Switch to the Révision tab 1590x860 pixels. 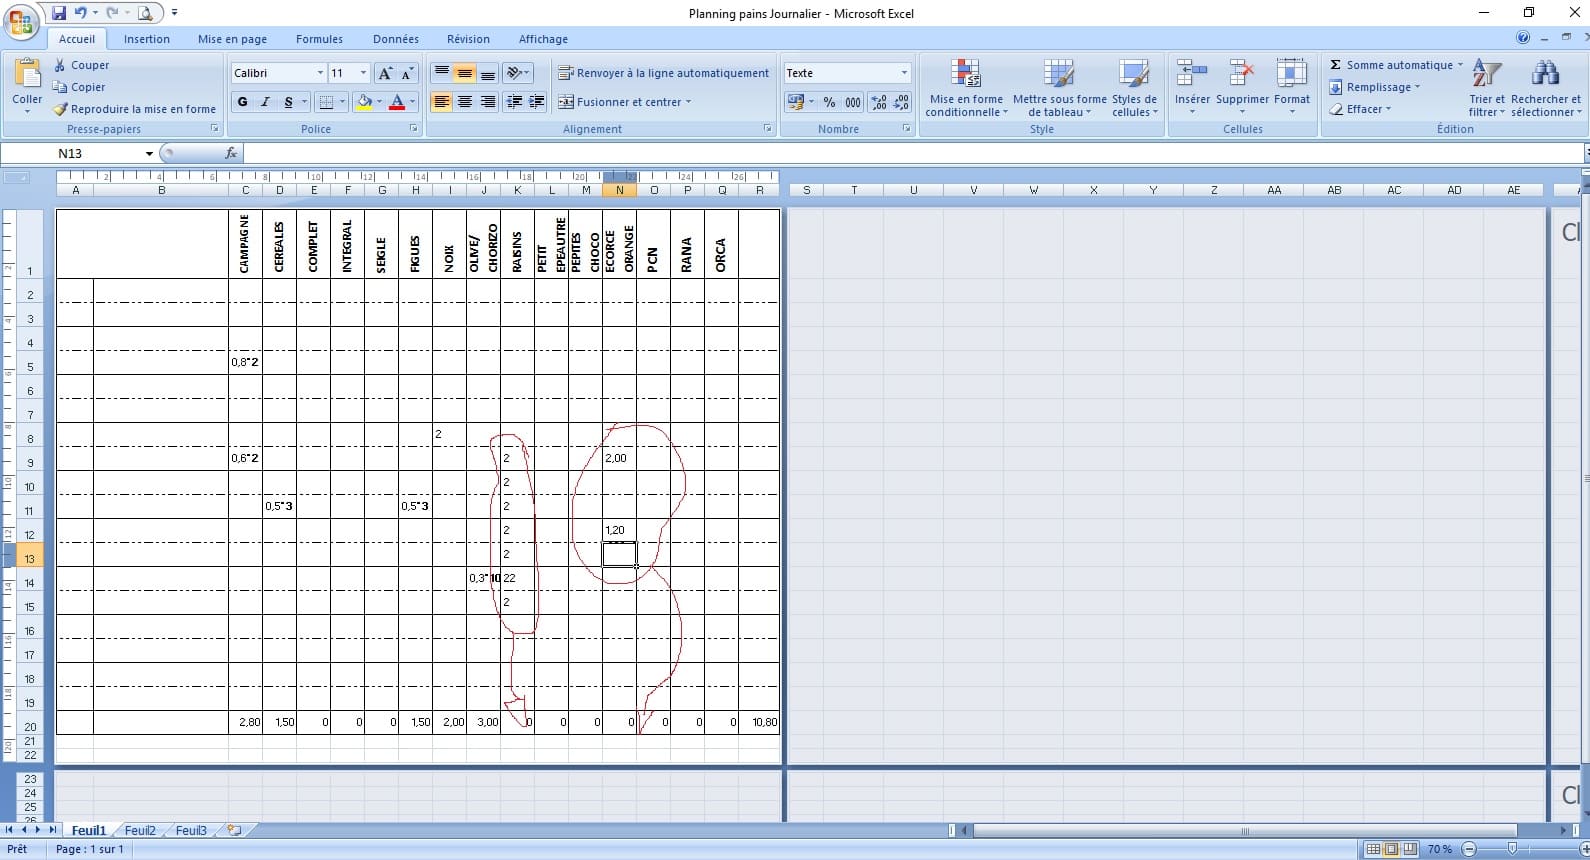coord(468,39)
